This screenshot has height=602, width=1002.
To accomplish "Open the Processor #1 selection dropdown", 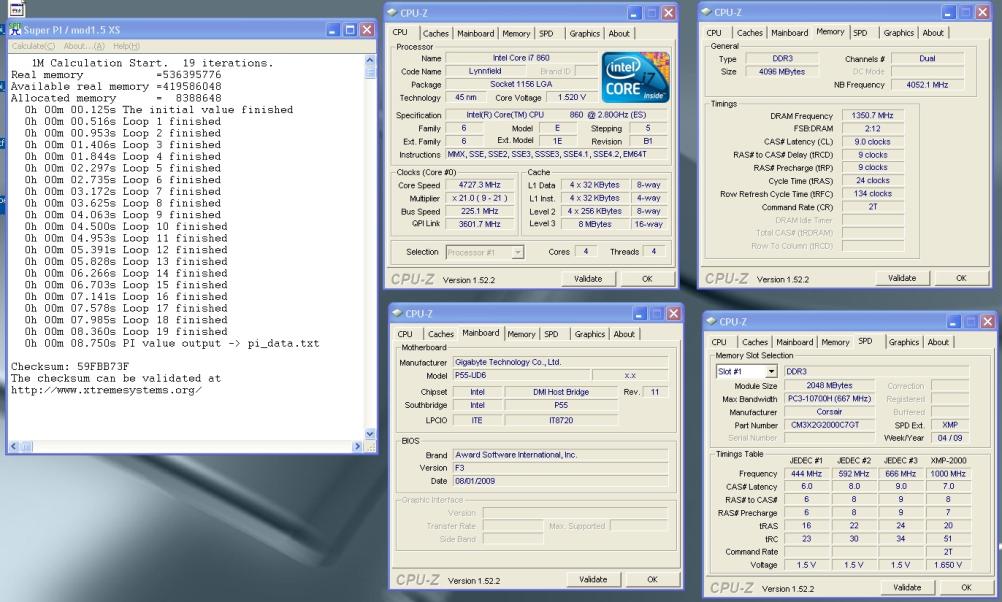I will coord(485,252).
